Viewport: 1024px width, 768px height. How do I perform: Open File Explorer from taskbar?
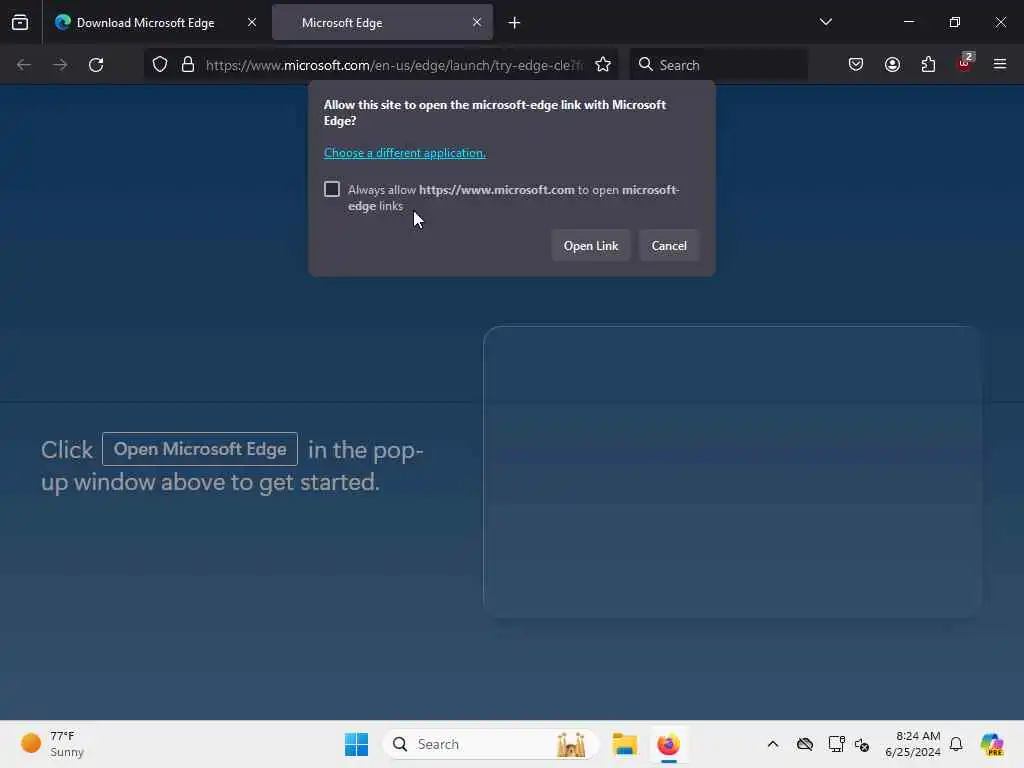coord(624,744)
